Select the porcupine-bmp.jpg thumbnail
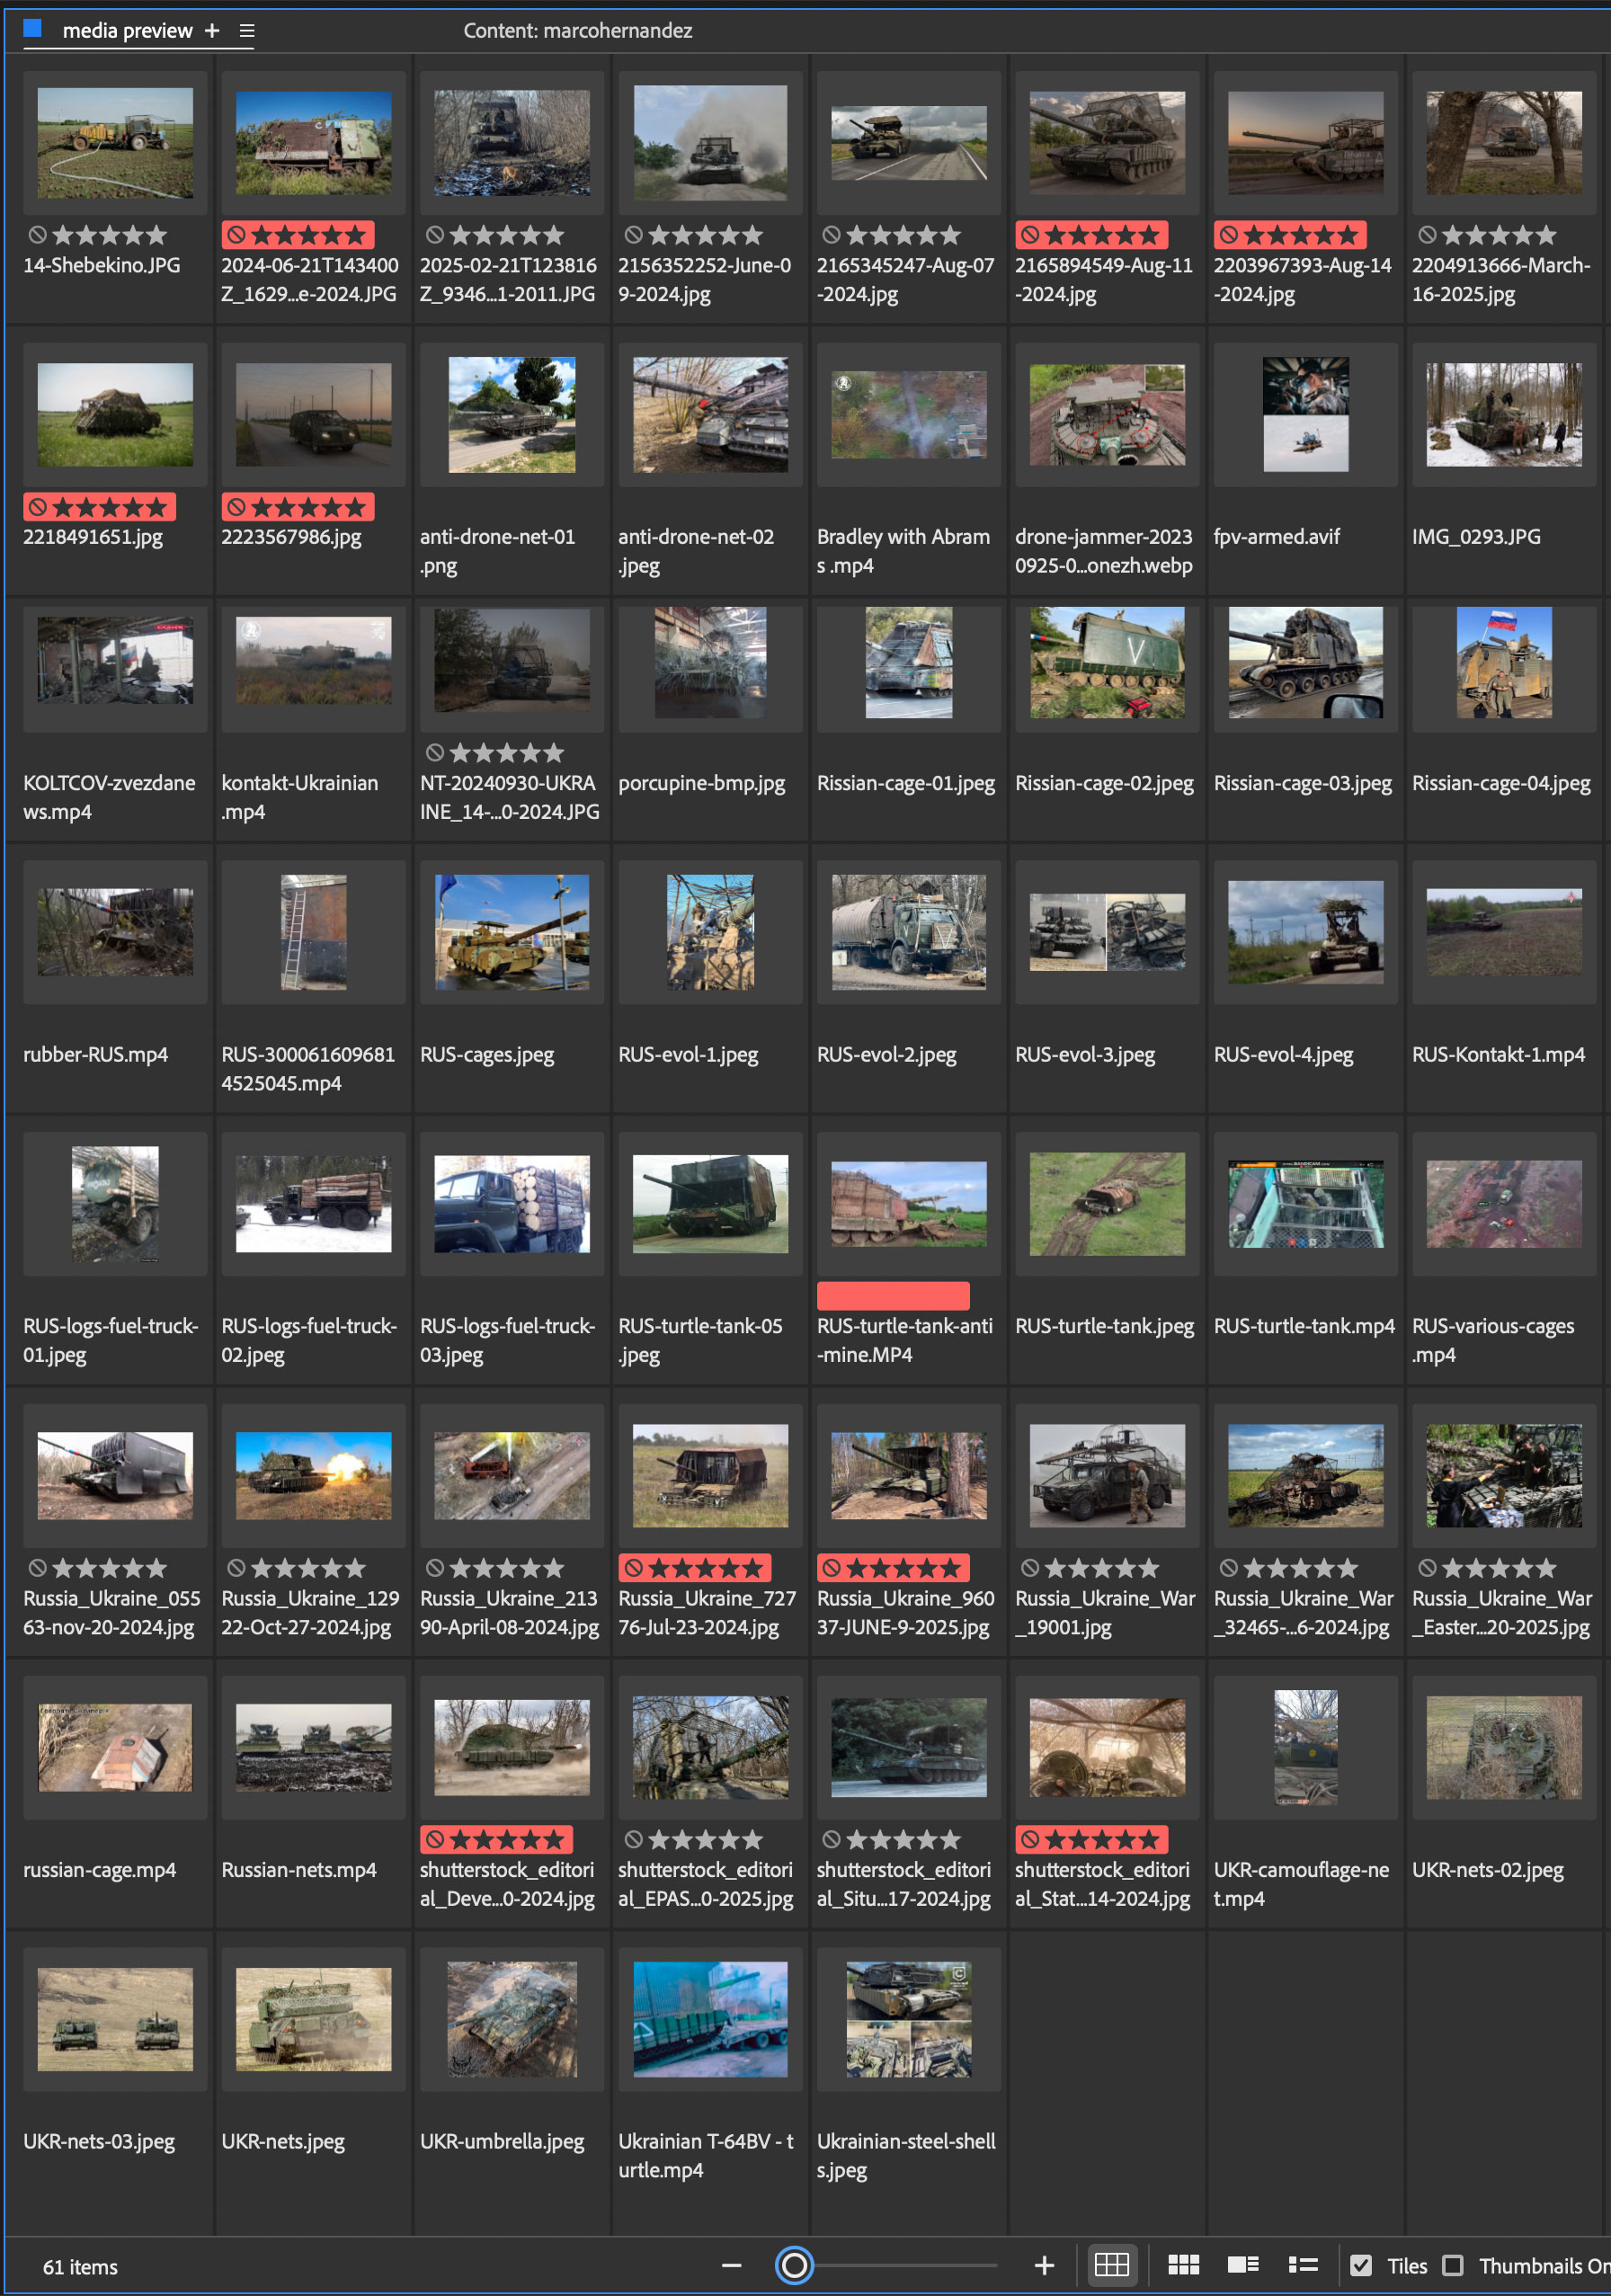This screenshot has width=1611, height=2296. (710, 662)
